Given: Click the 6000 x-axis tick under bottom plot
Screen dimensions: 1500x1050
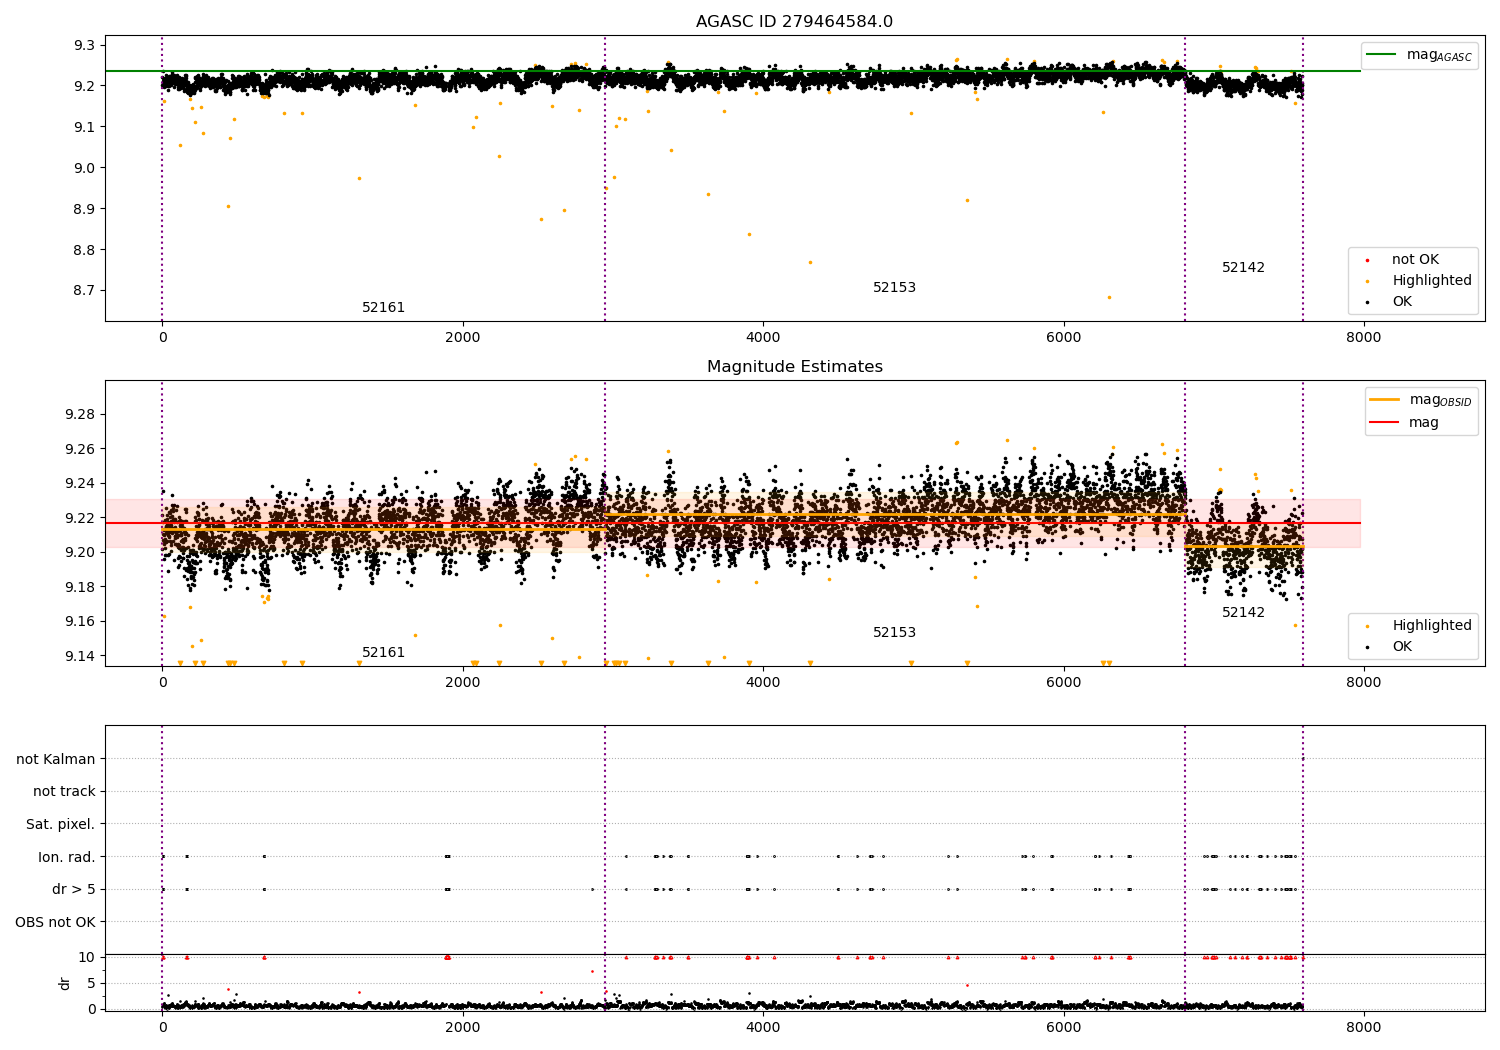Looking at the screenshot, I should (1063, 1027).
